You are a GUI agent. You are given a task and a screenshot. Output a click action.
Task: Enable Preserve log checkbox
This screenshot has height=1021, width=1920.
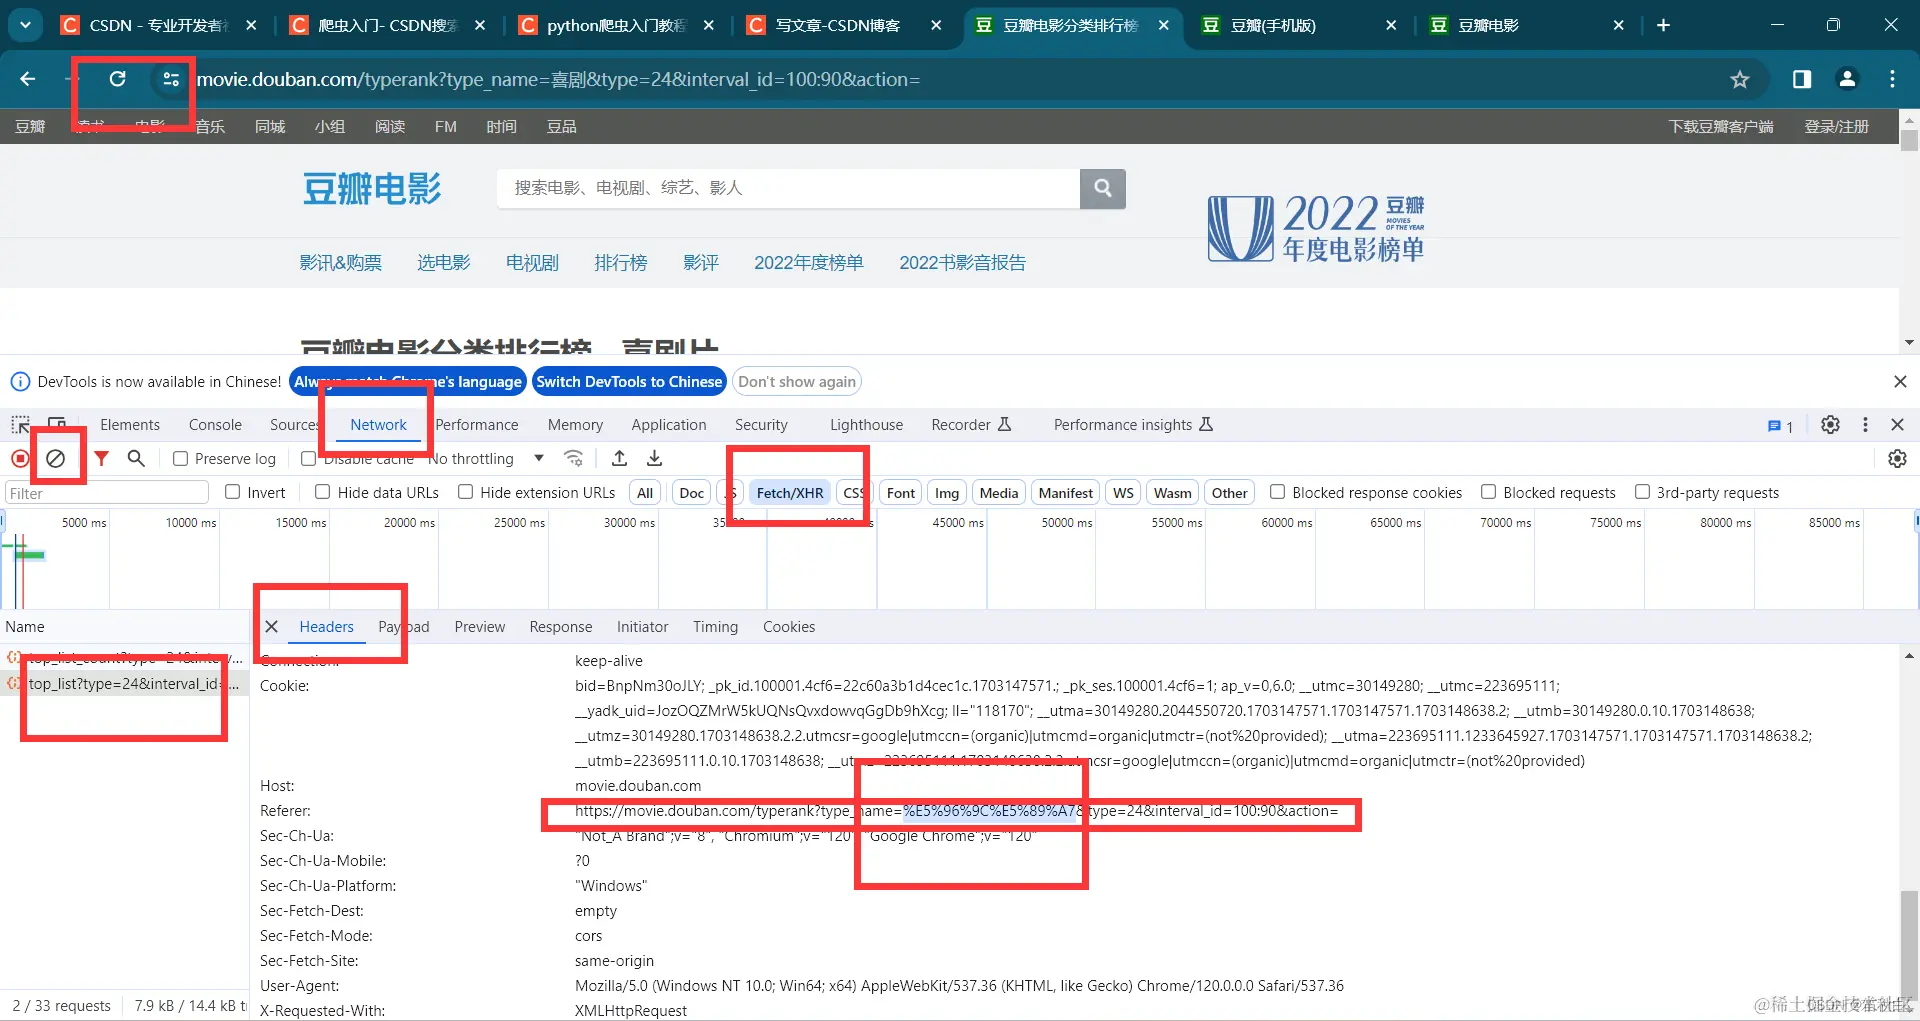180,458
